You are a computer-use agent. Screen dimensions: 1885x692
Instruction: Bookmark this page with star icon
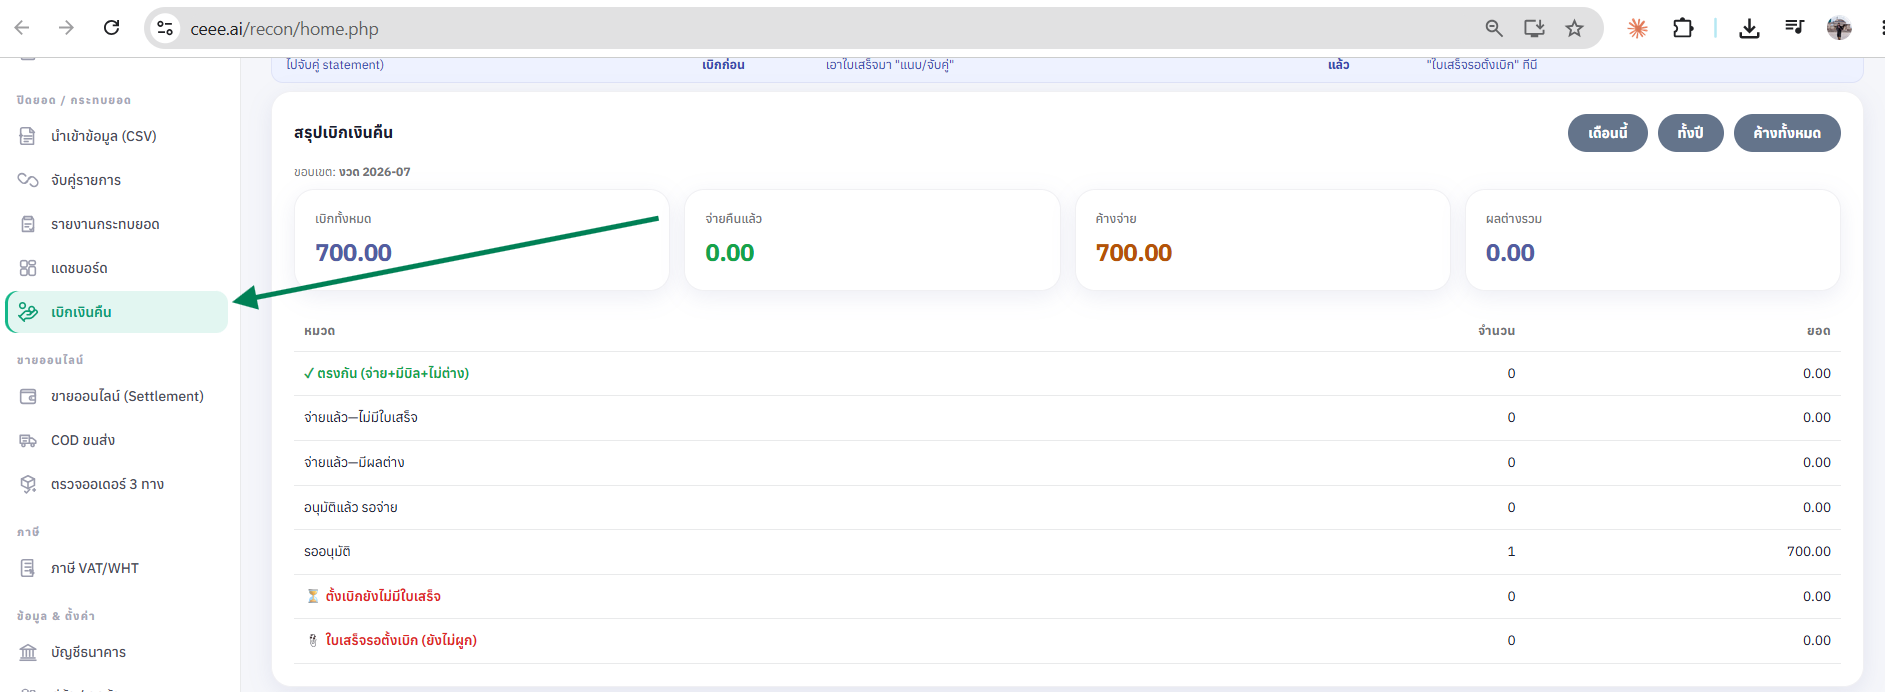(x=1574, y=28)
